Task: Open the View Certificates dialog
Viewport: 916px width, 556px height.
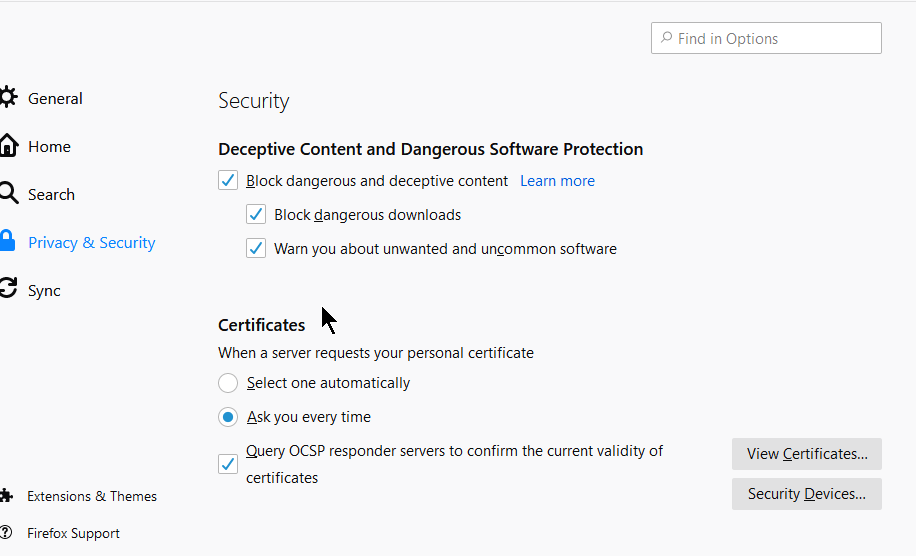Action: coord(806,454)
